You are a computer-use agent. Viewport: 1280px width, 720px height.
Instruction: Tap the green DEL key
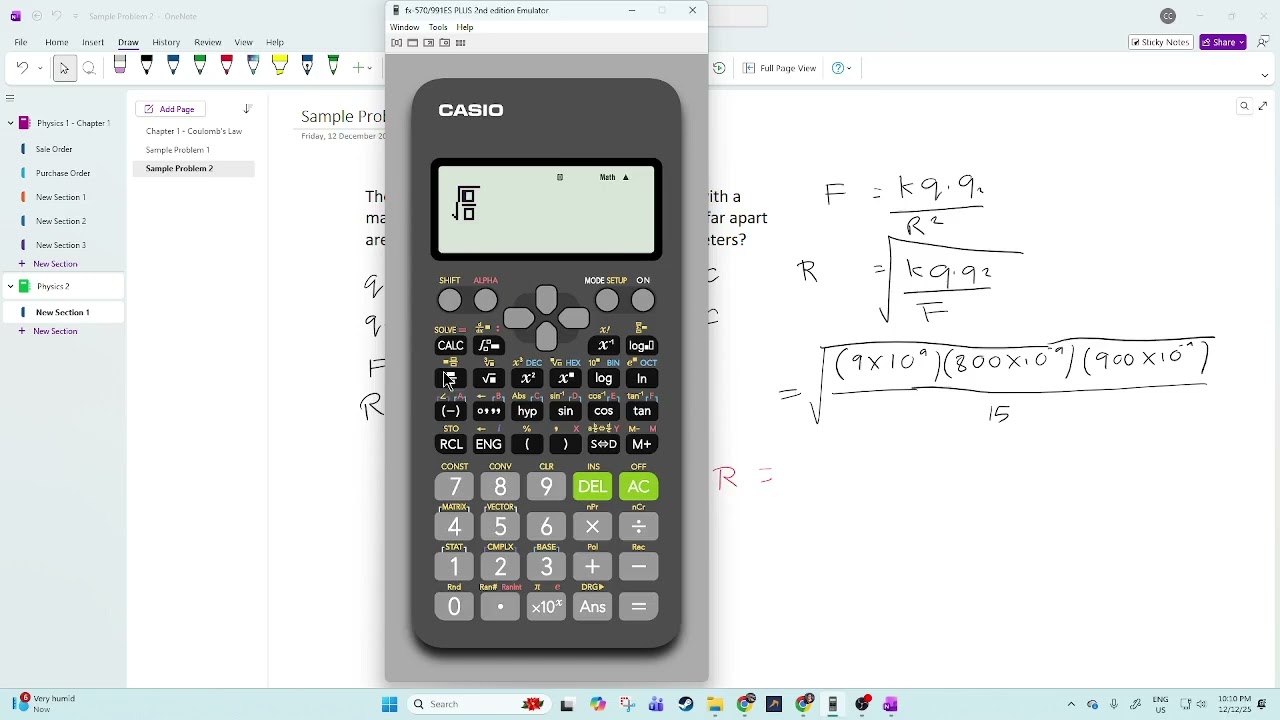(x=592, y=487)
